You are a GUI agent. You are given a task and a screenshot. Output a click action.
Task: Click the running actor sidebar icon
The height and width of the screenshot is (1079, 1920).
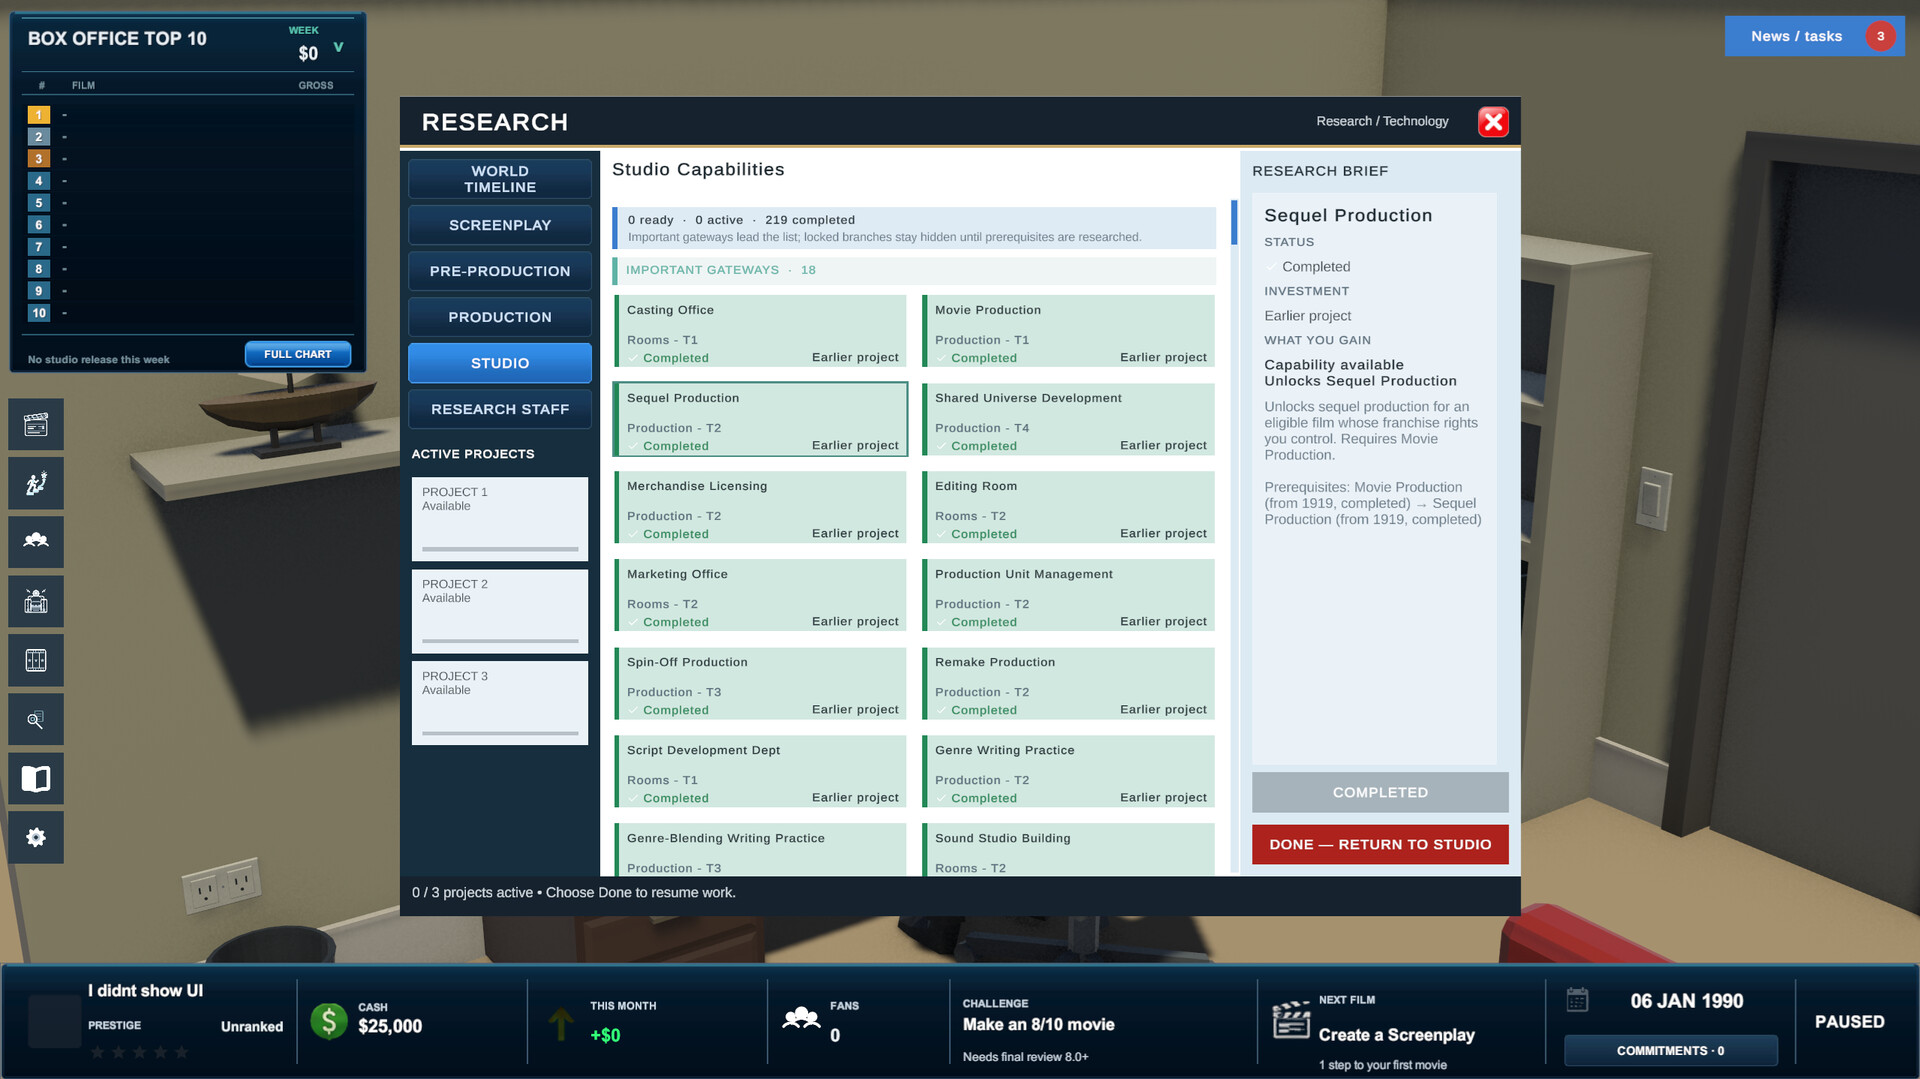(x=36, y=484)
